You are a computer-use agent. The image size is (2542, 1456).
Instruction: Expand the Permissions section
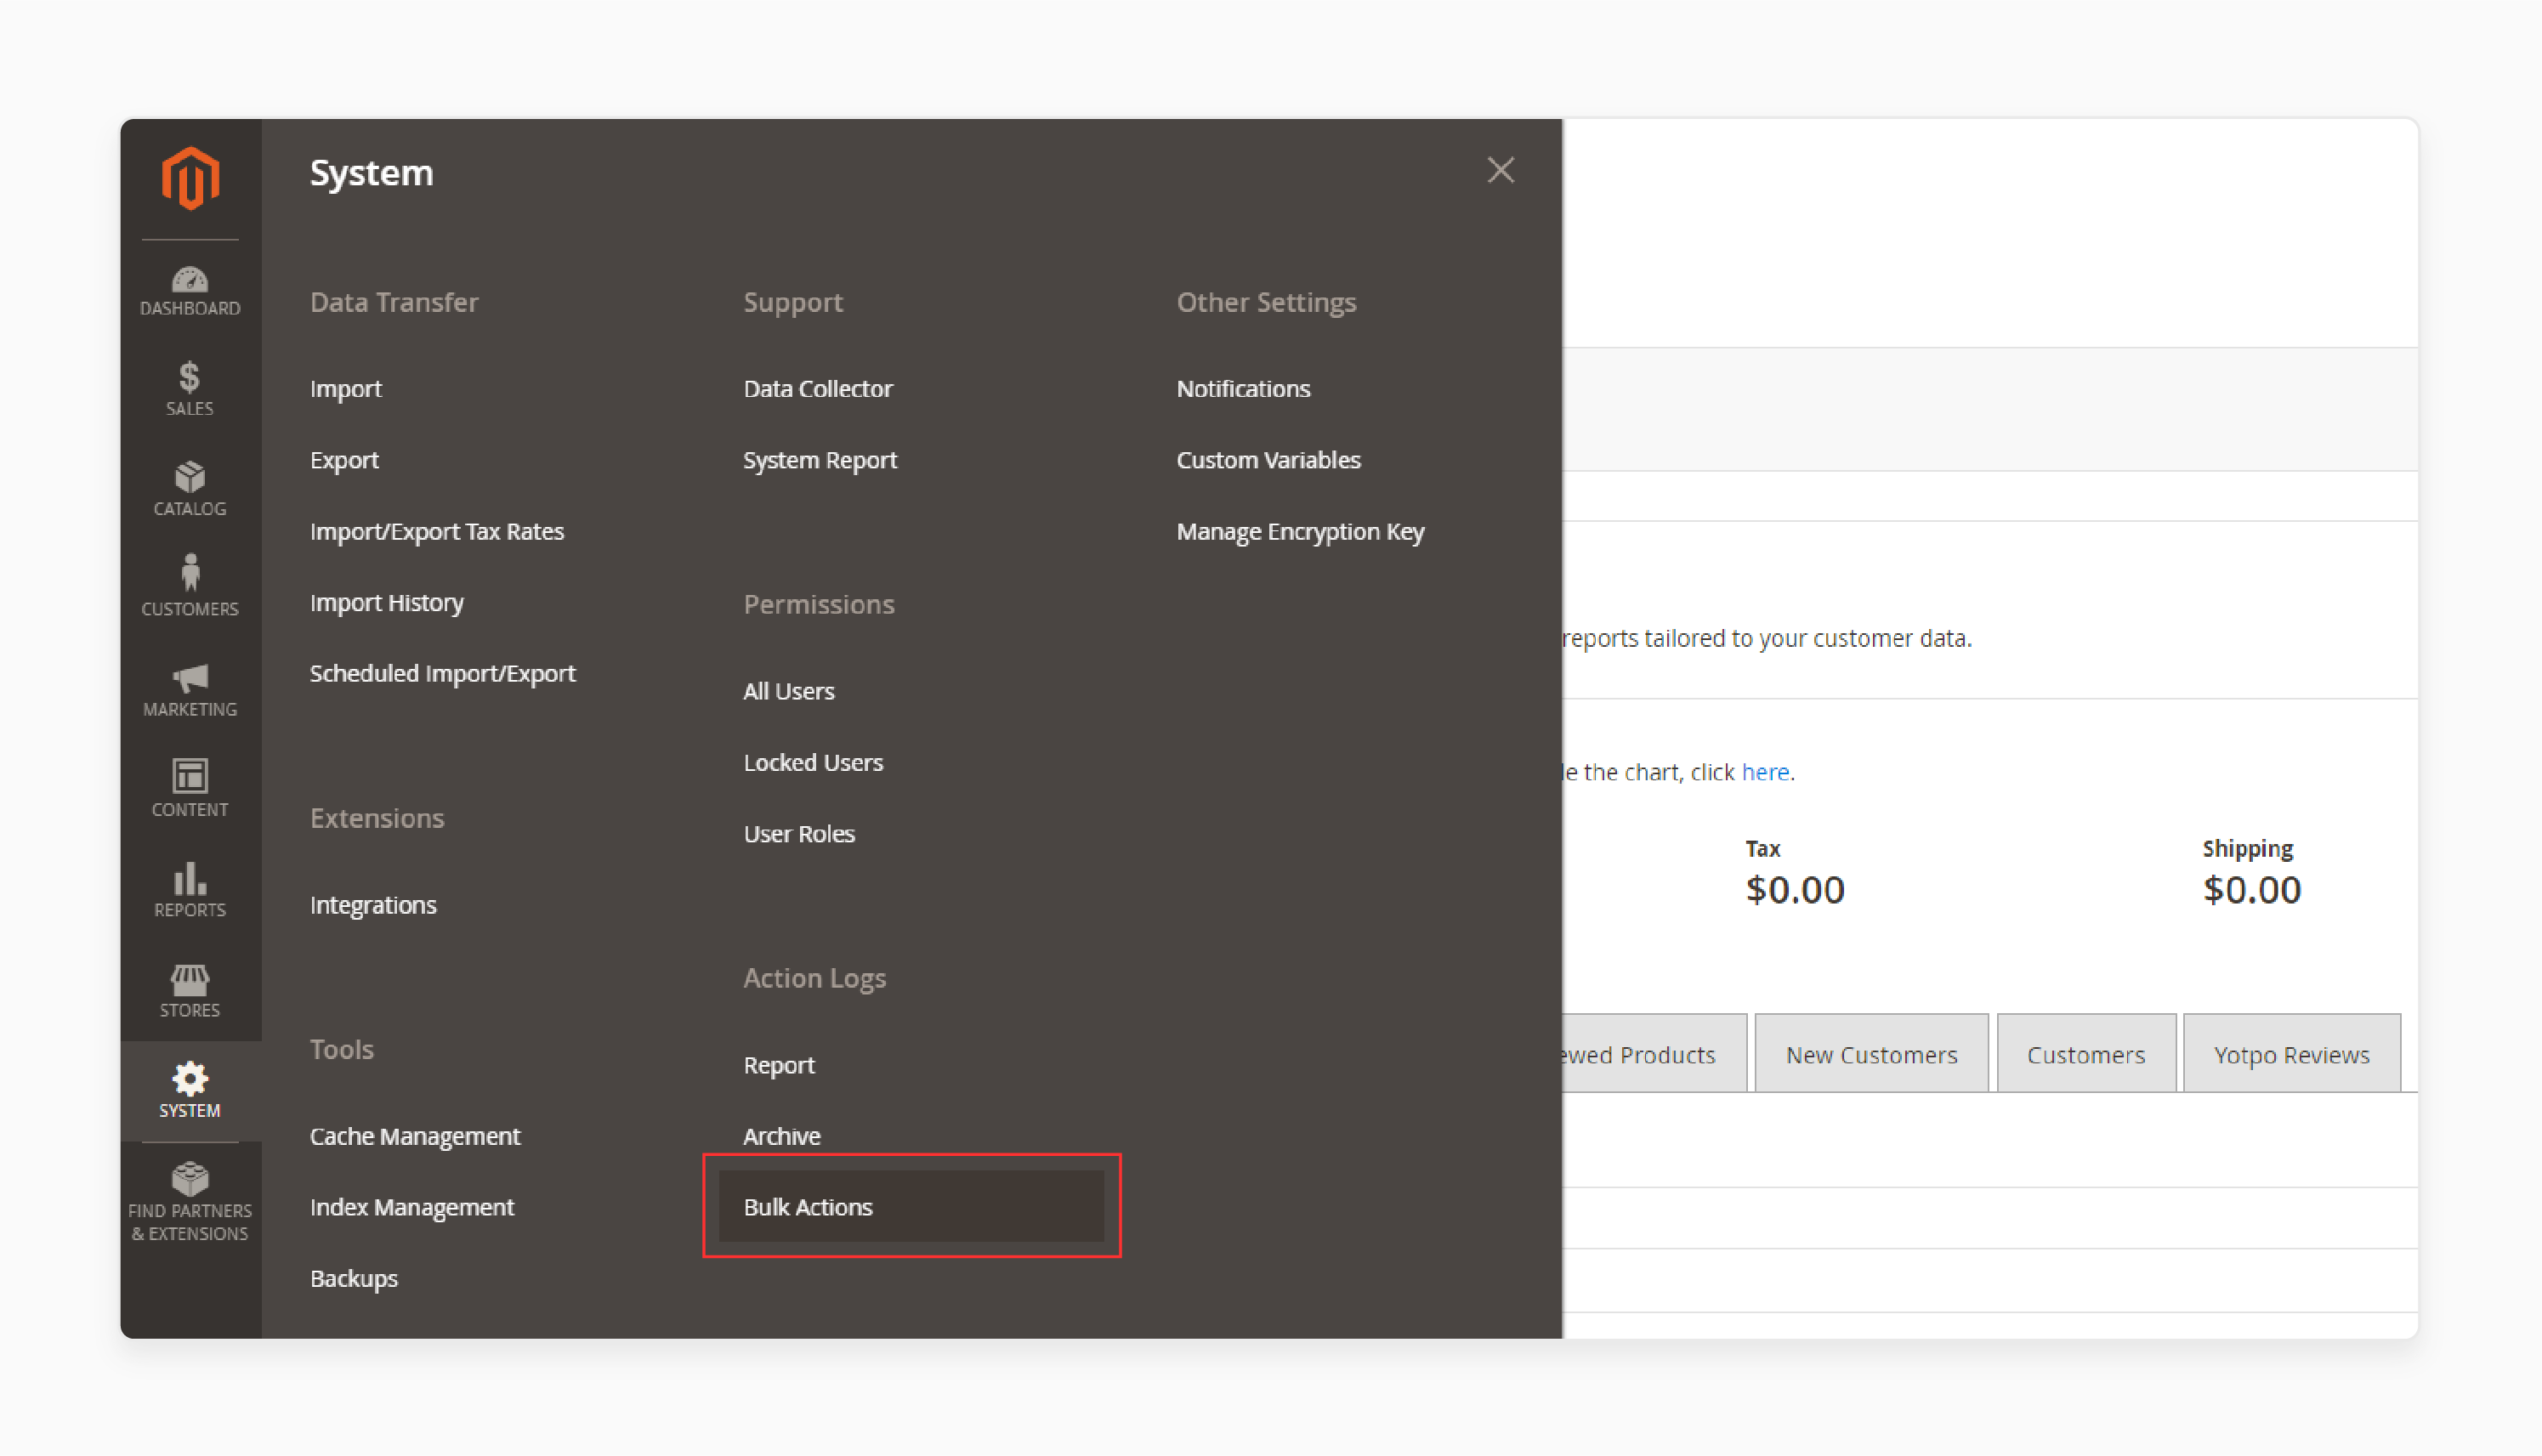[x=817, y=604]
